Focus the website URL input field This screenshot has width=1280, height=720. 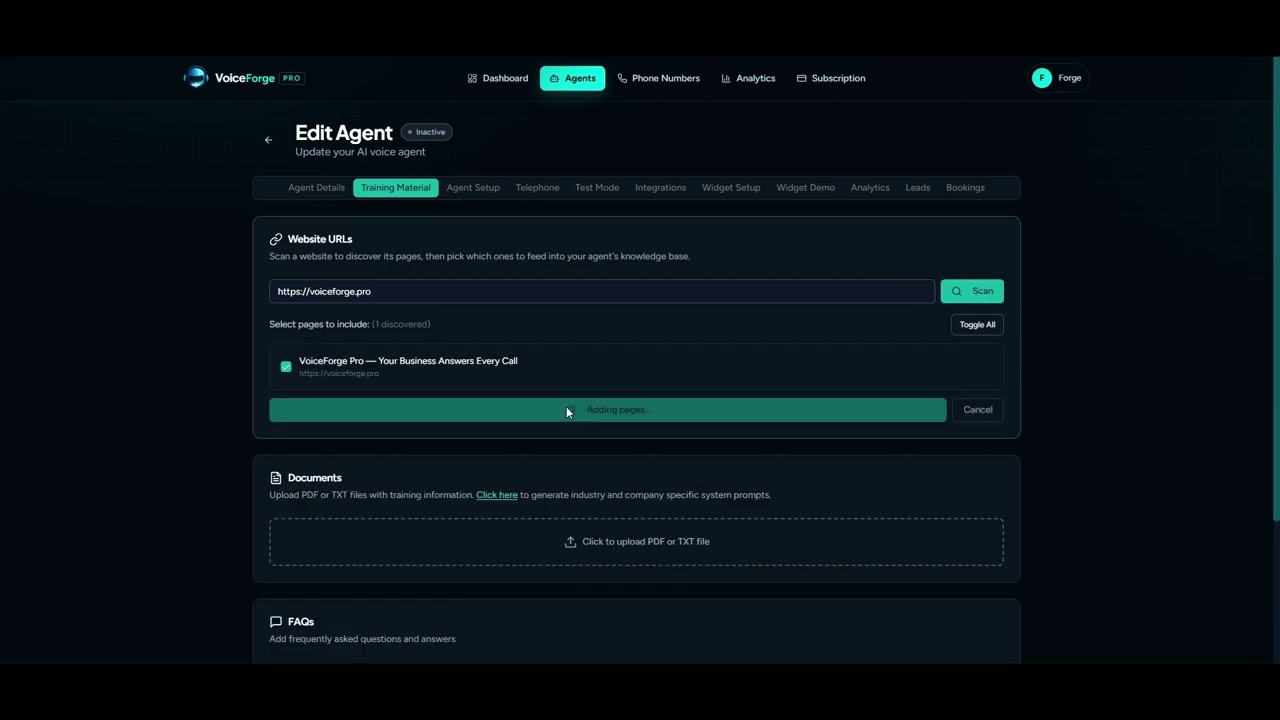(602, 291)
